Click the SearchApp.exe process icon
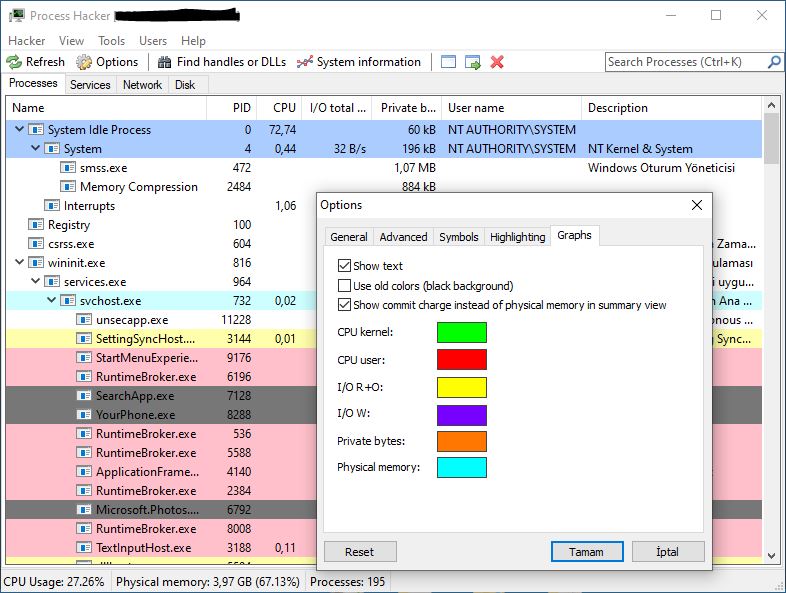 pos(84,396)
